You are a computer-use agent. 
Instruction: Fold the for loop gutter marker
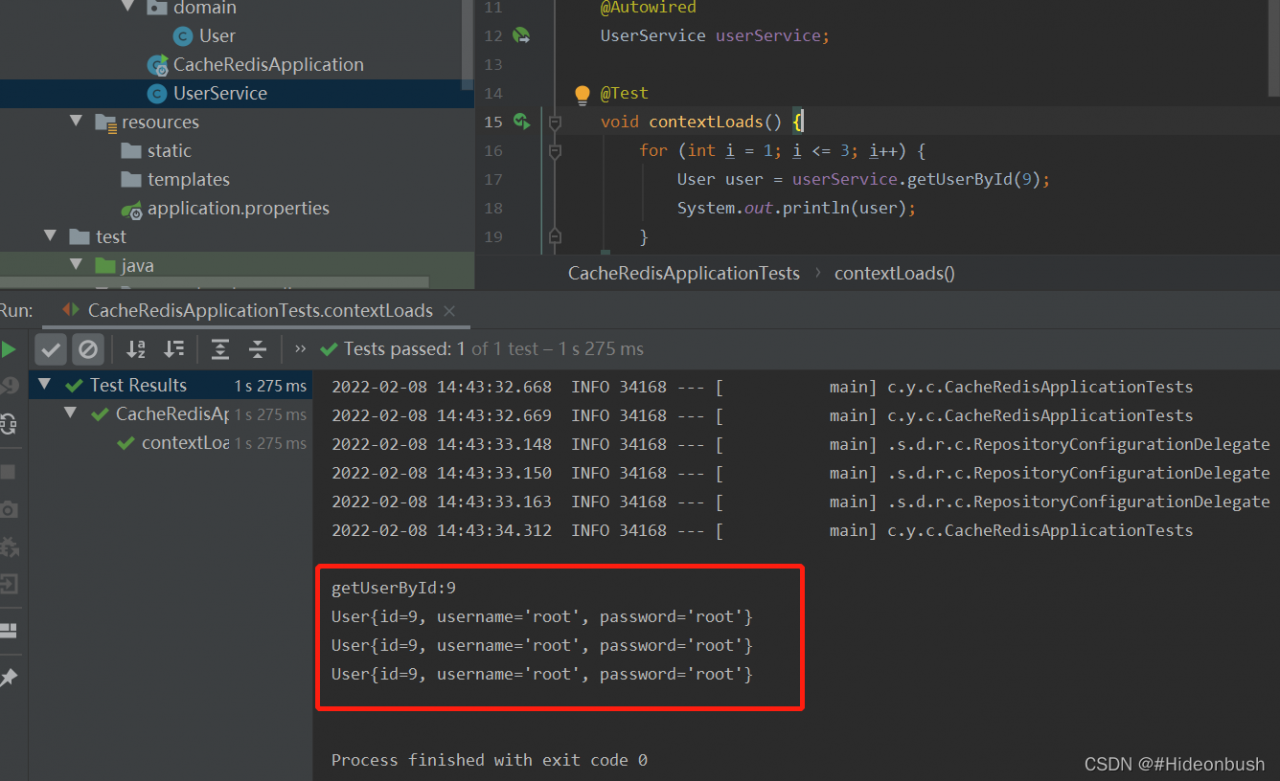pyautogui.click(x=555, y=151)
